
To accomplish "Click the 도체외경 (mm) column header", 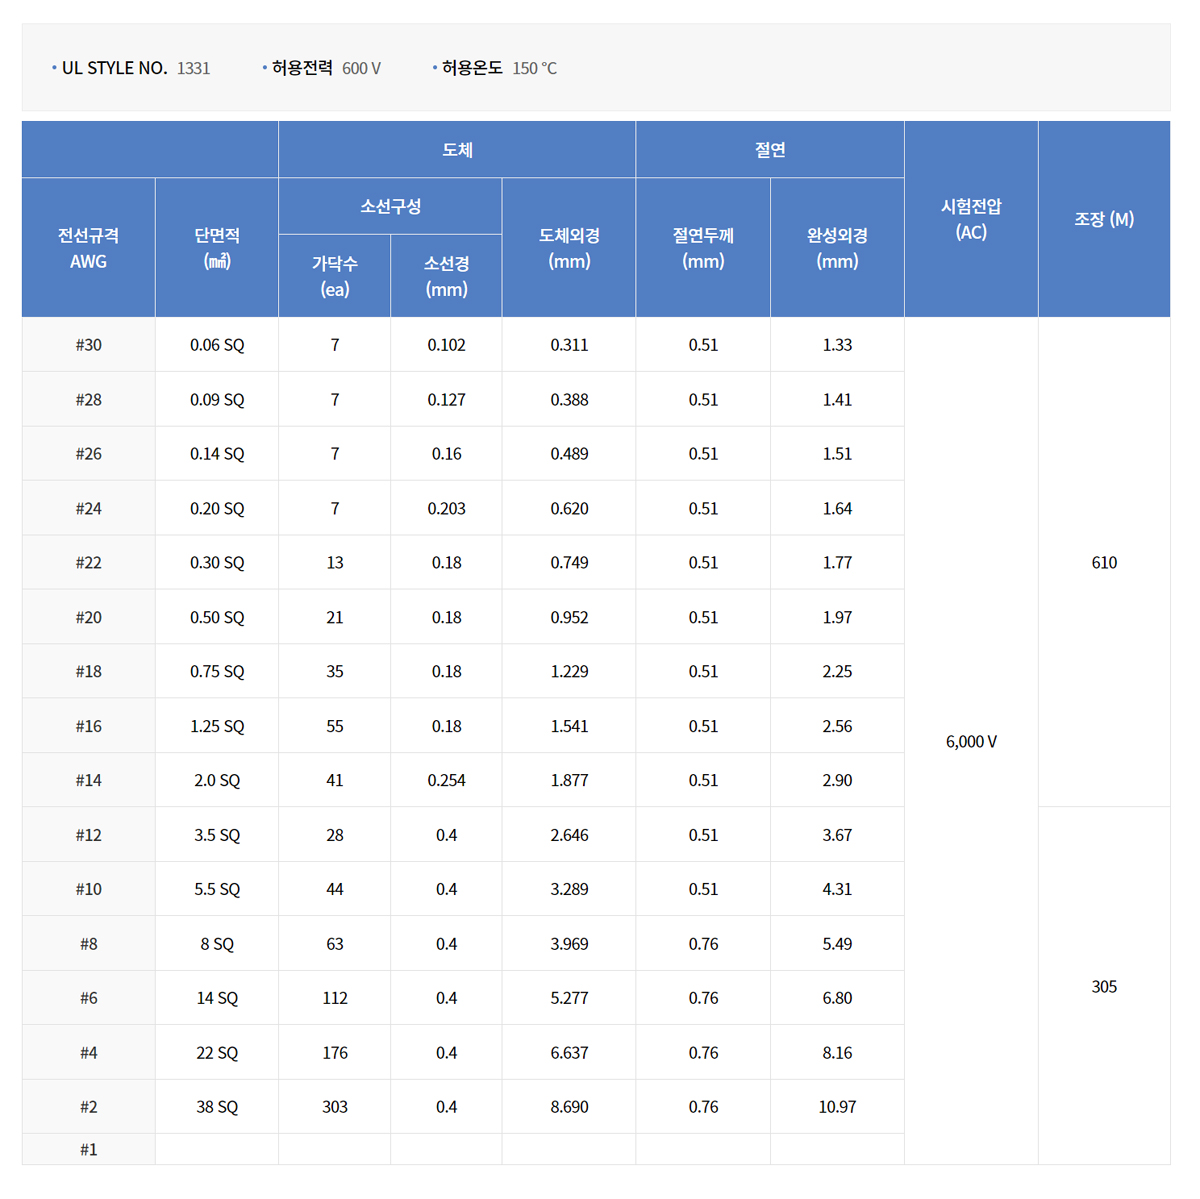I will coord(569,248).
